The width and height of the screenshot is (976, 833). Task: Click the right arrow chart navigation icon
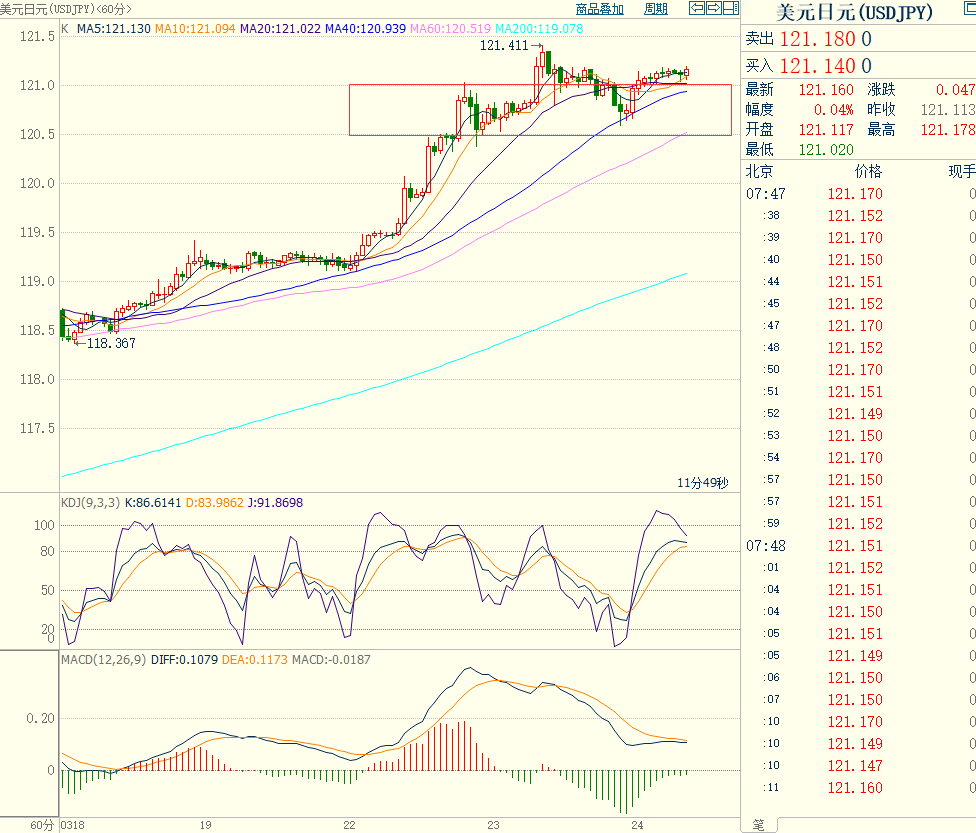pyautogui.click(x=714, y=8)
